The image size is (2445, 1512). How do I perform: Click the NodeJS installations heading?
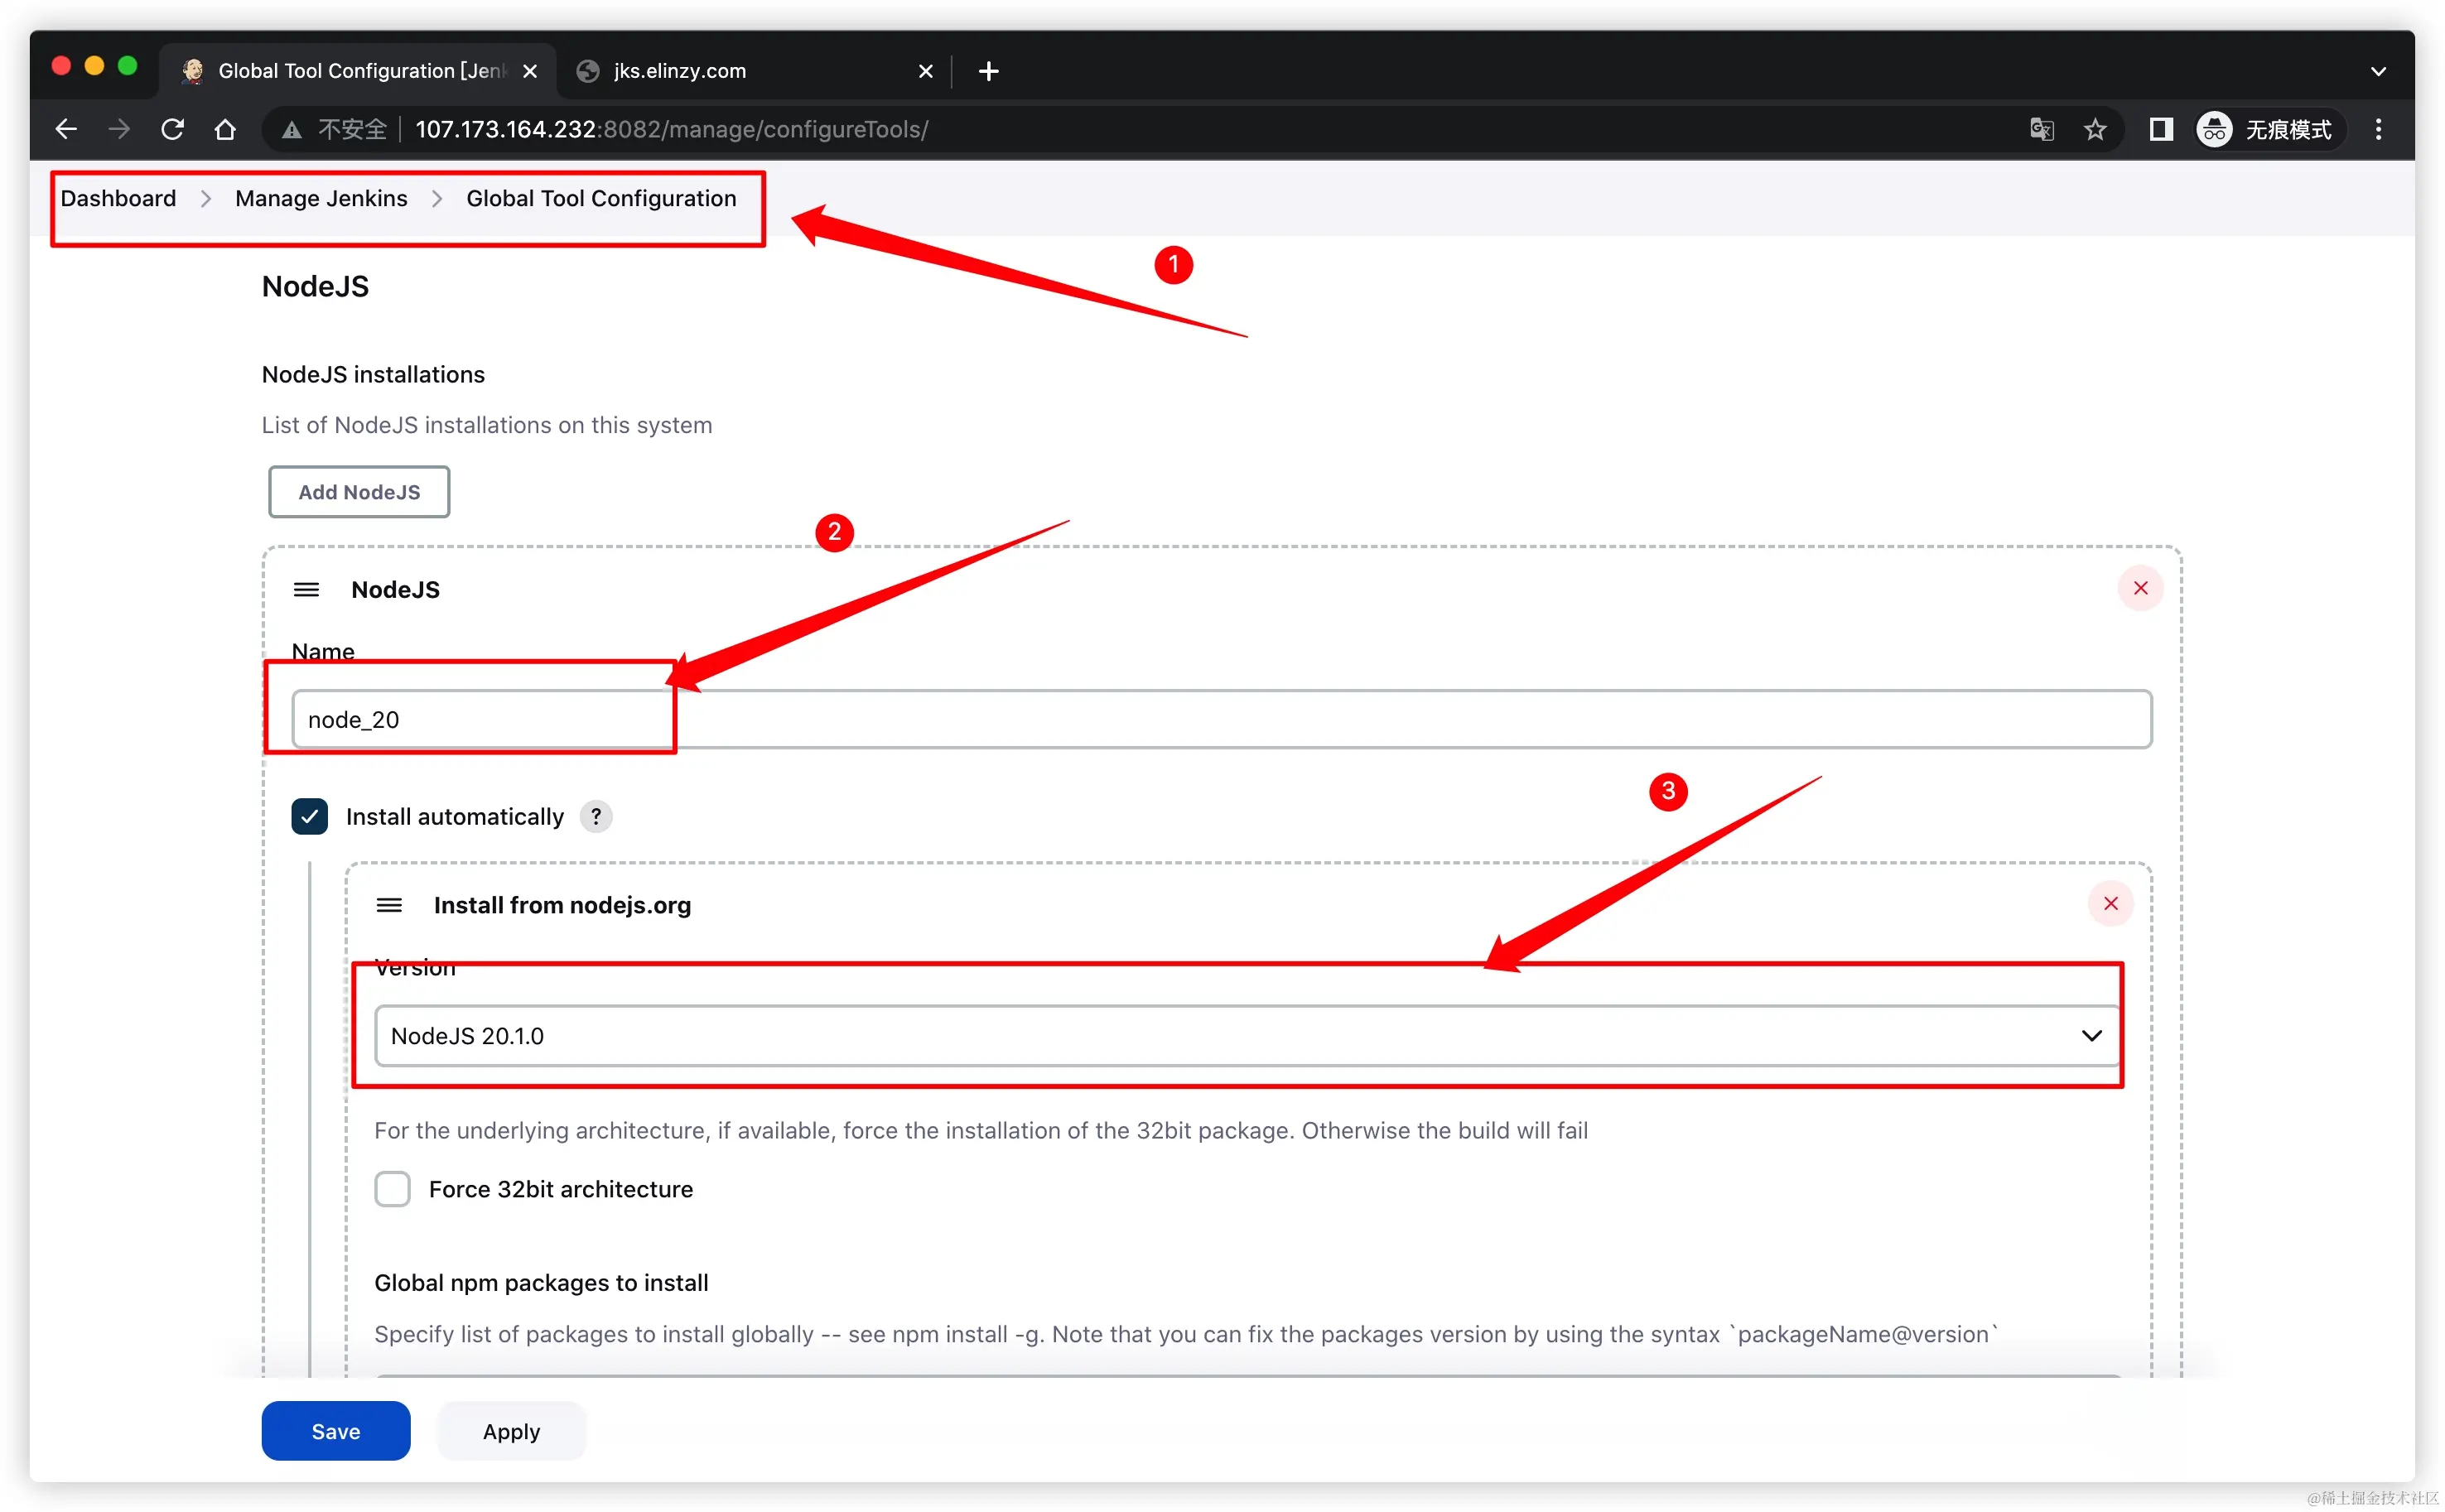click(x=373, y=374)
